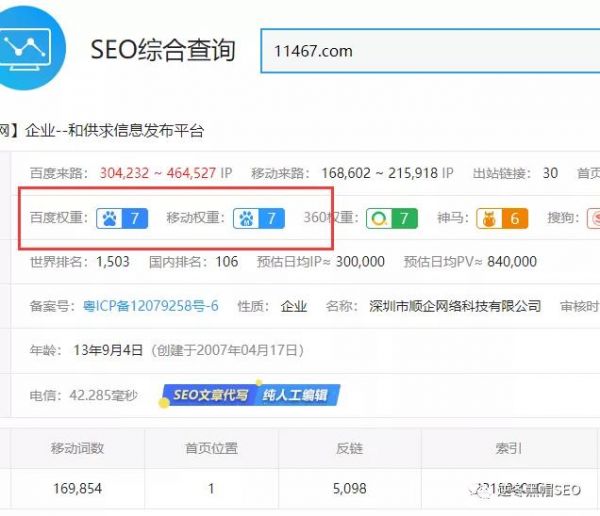Click the partially visible Sogou weight badge
Viewport: 600px width, 516px height.
click(x=592, y=218)
